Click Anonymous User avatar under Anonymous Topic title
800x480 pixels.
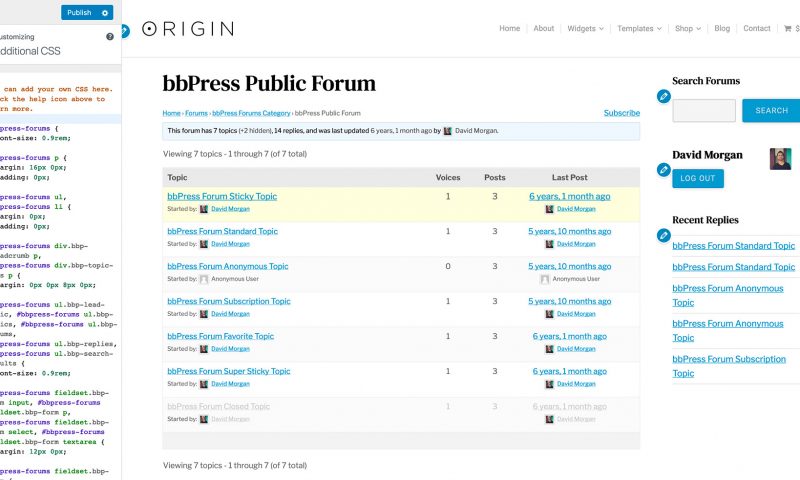click(x=204, y=279)
